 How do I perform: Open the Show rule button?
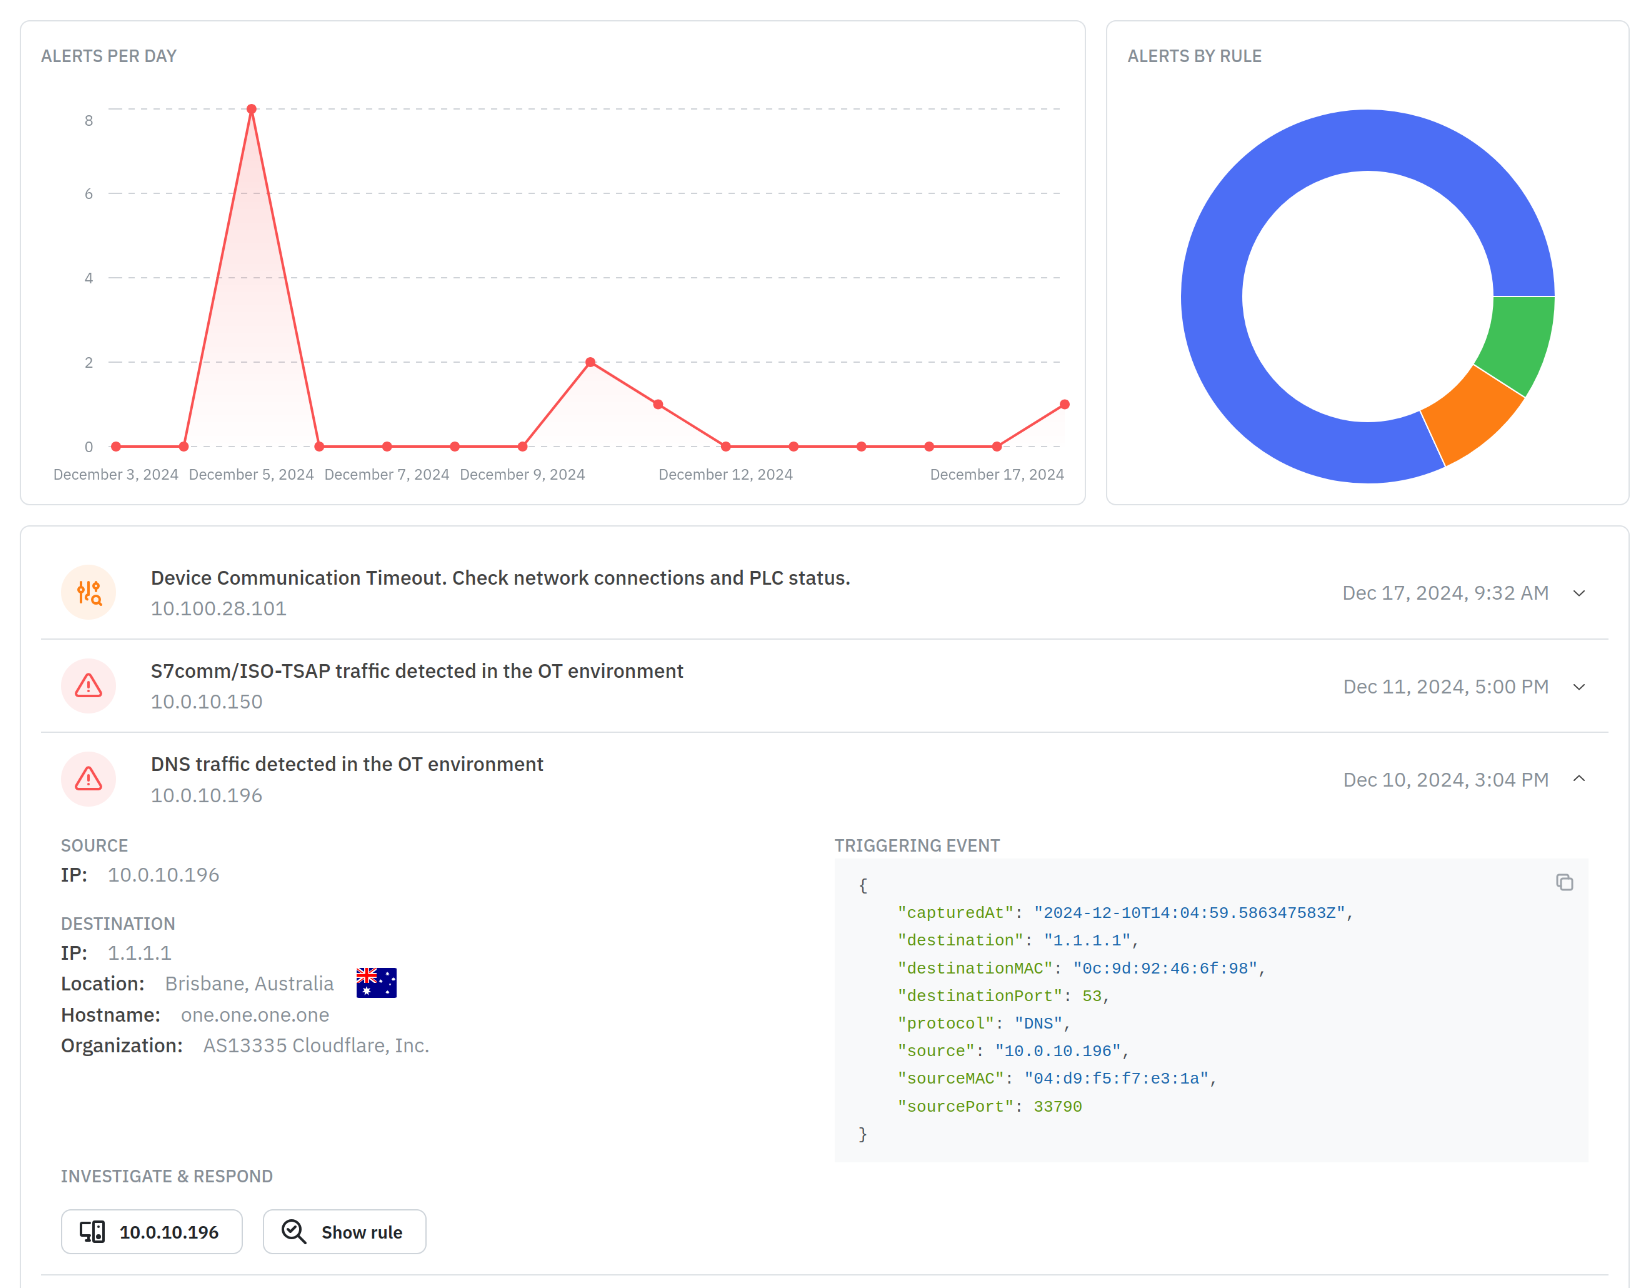coord(344,1232)
